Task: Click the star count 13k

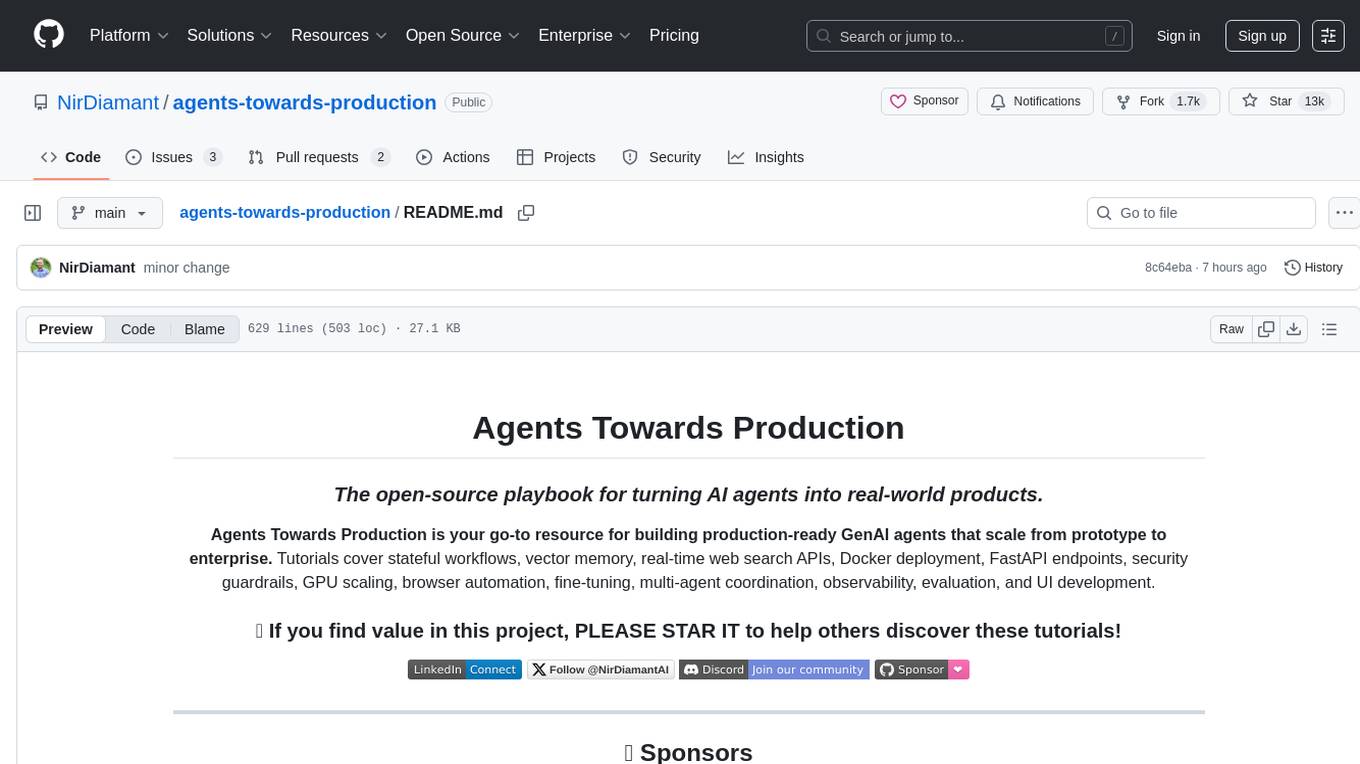Action: (1314, 101)
